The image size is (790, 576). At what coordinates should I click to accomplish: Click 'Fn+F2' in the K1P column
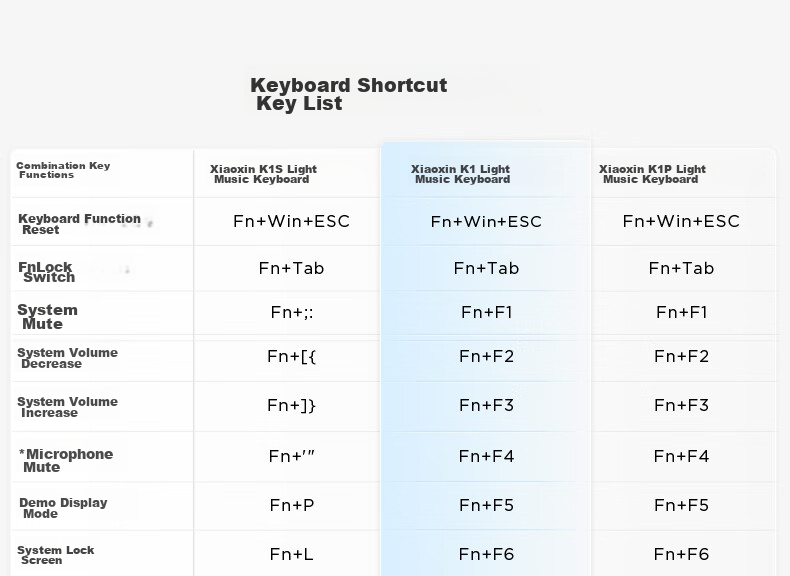[x=681, y=357]
